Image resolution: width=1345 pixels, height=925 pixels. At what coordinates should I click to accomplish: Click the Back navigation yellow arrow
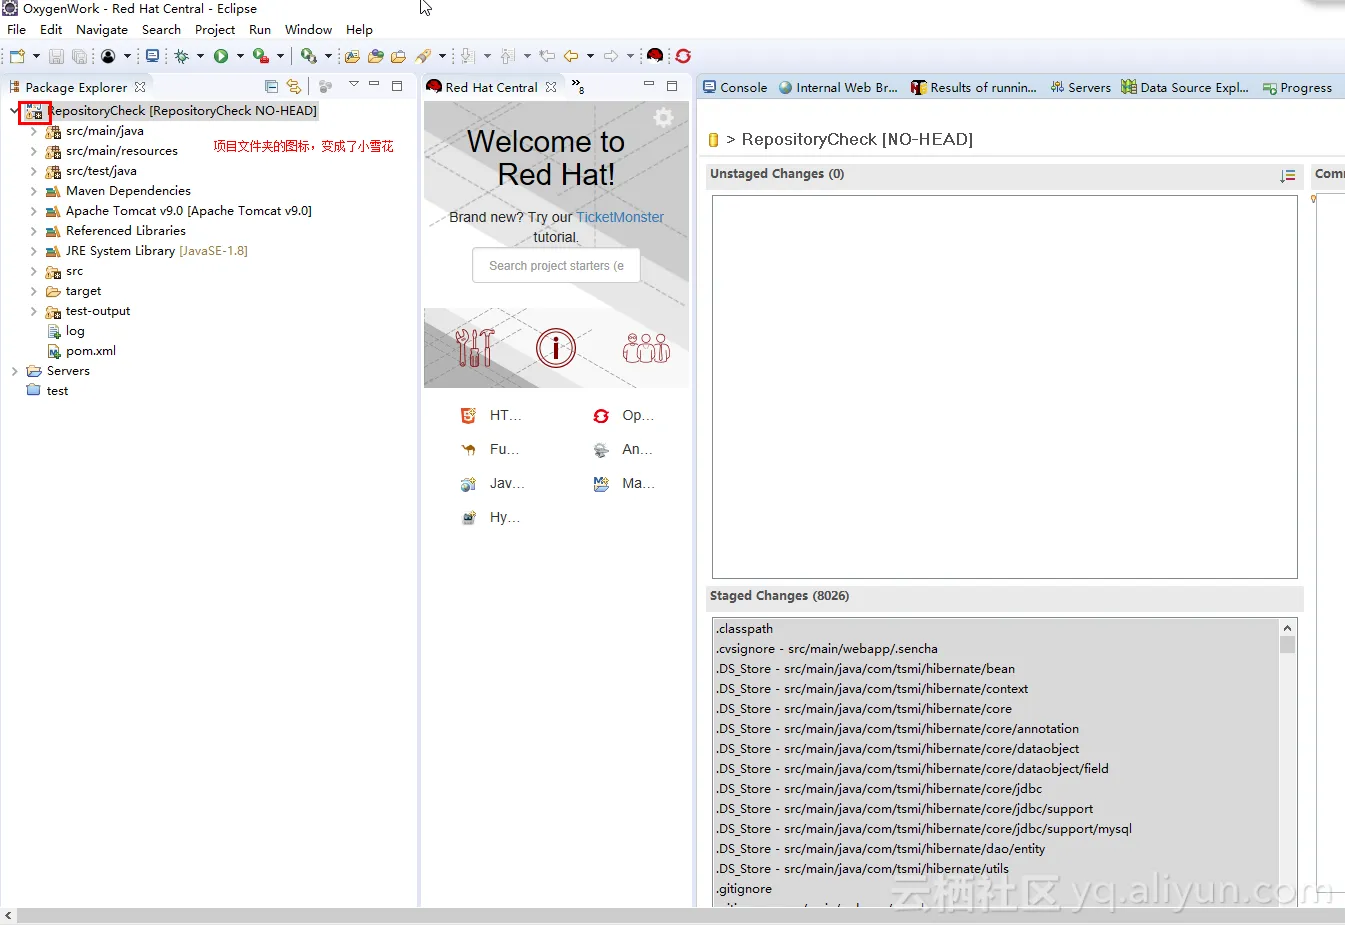571,56
